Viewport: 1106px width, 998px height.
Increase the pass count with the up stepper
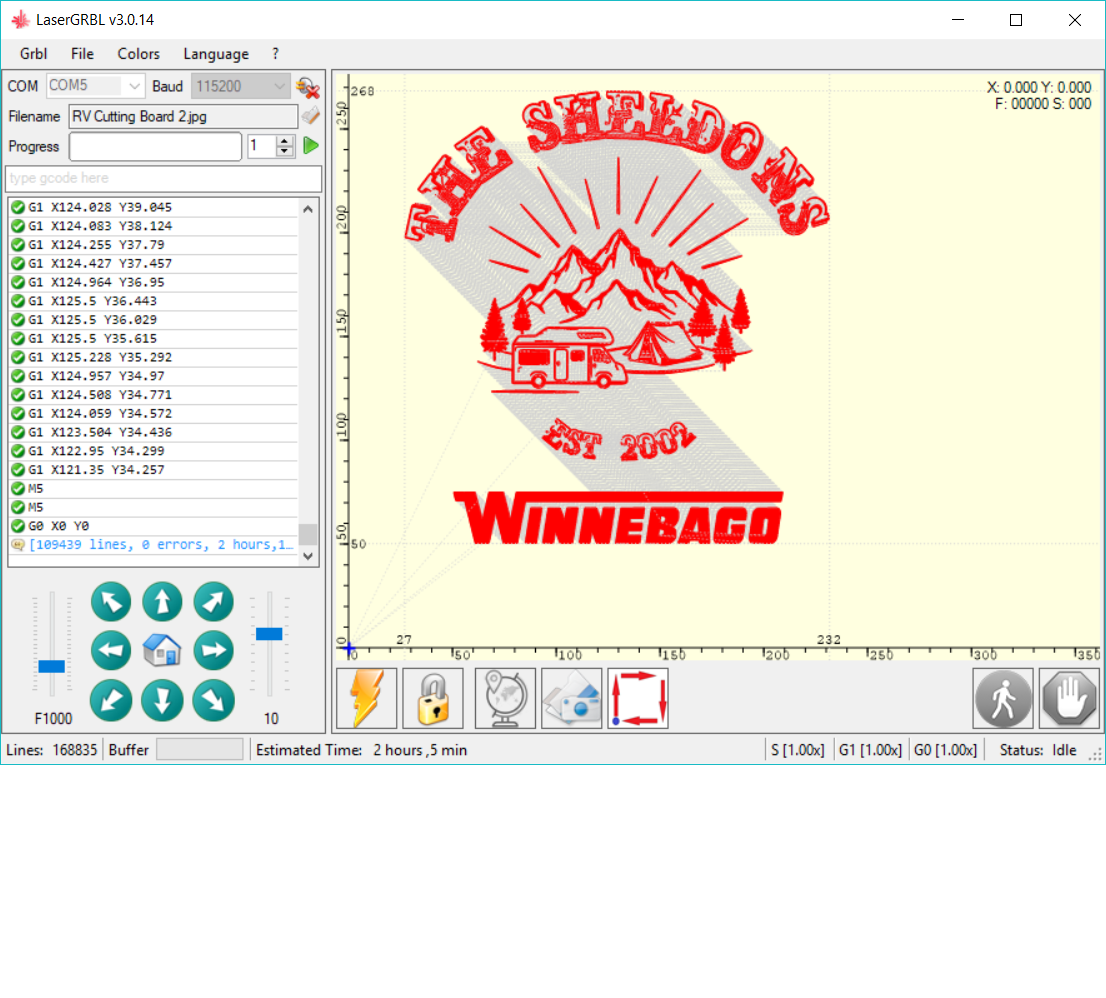click(284, 140)
